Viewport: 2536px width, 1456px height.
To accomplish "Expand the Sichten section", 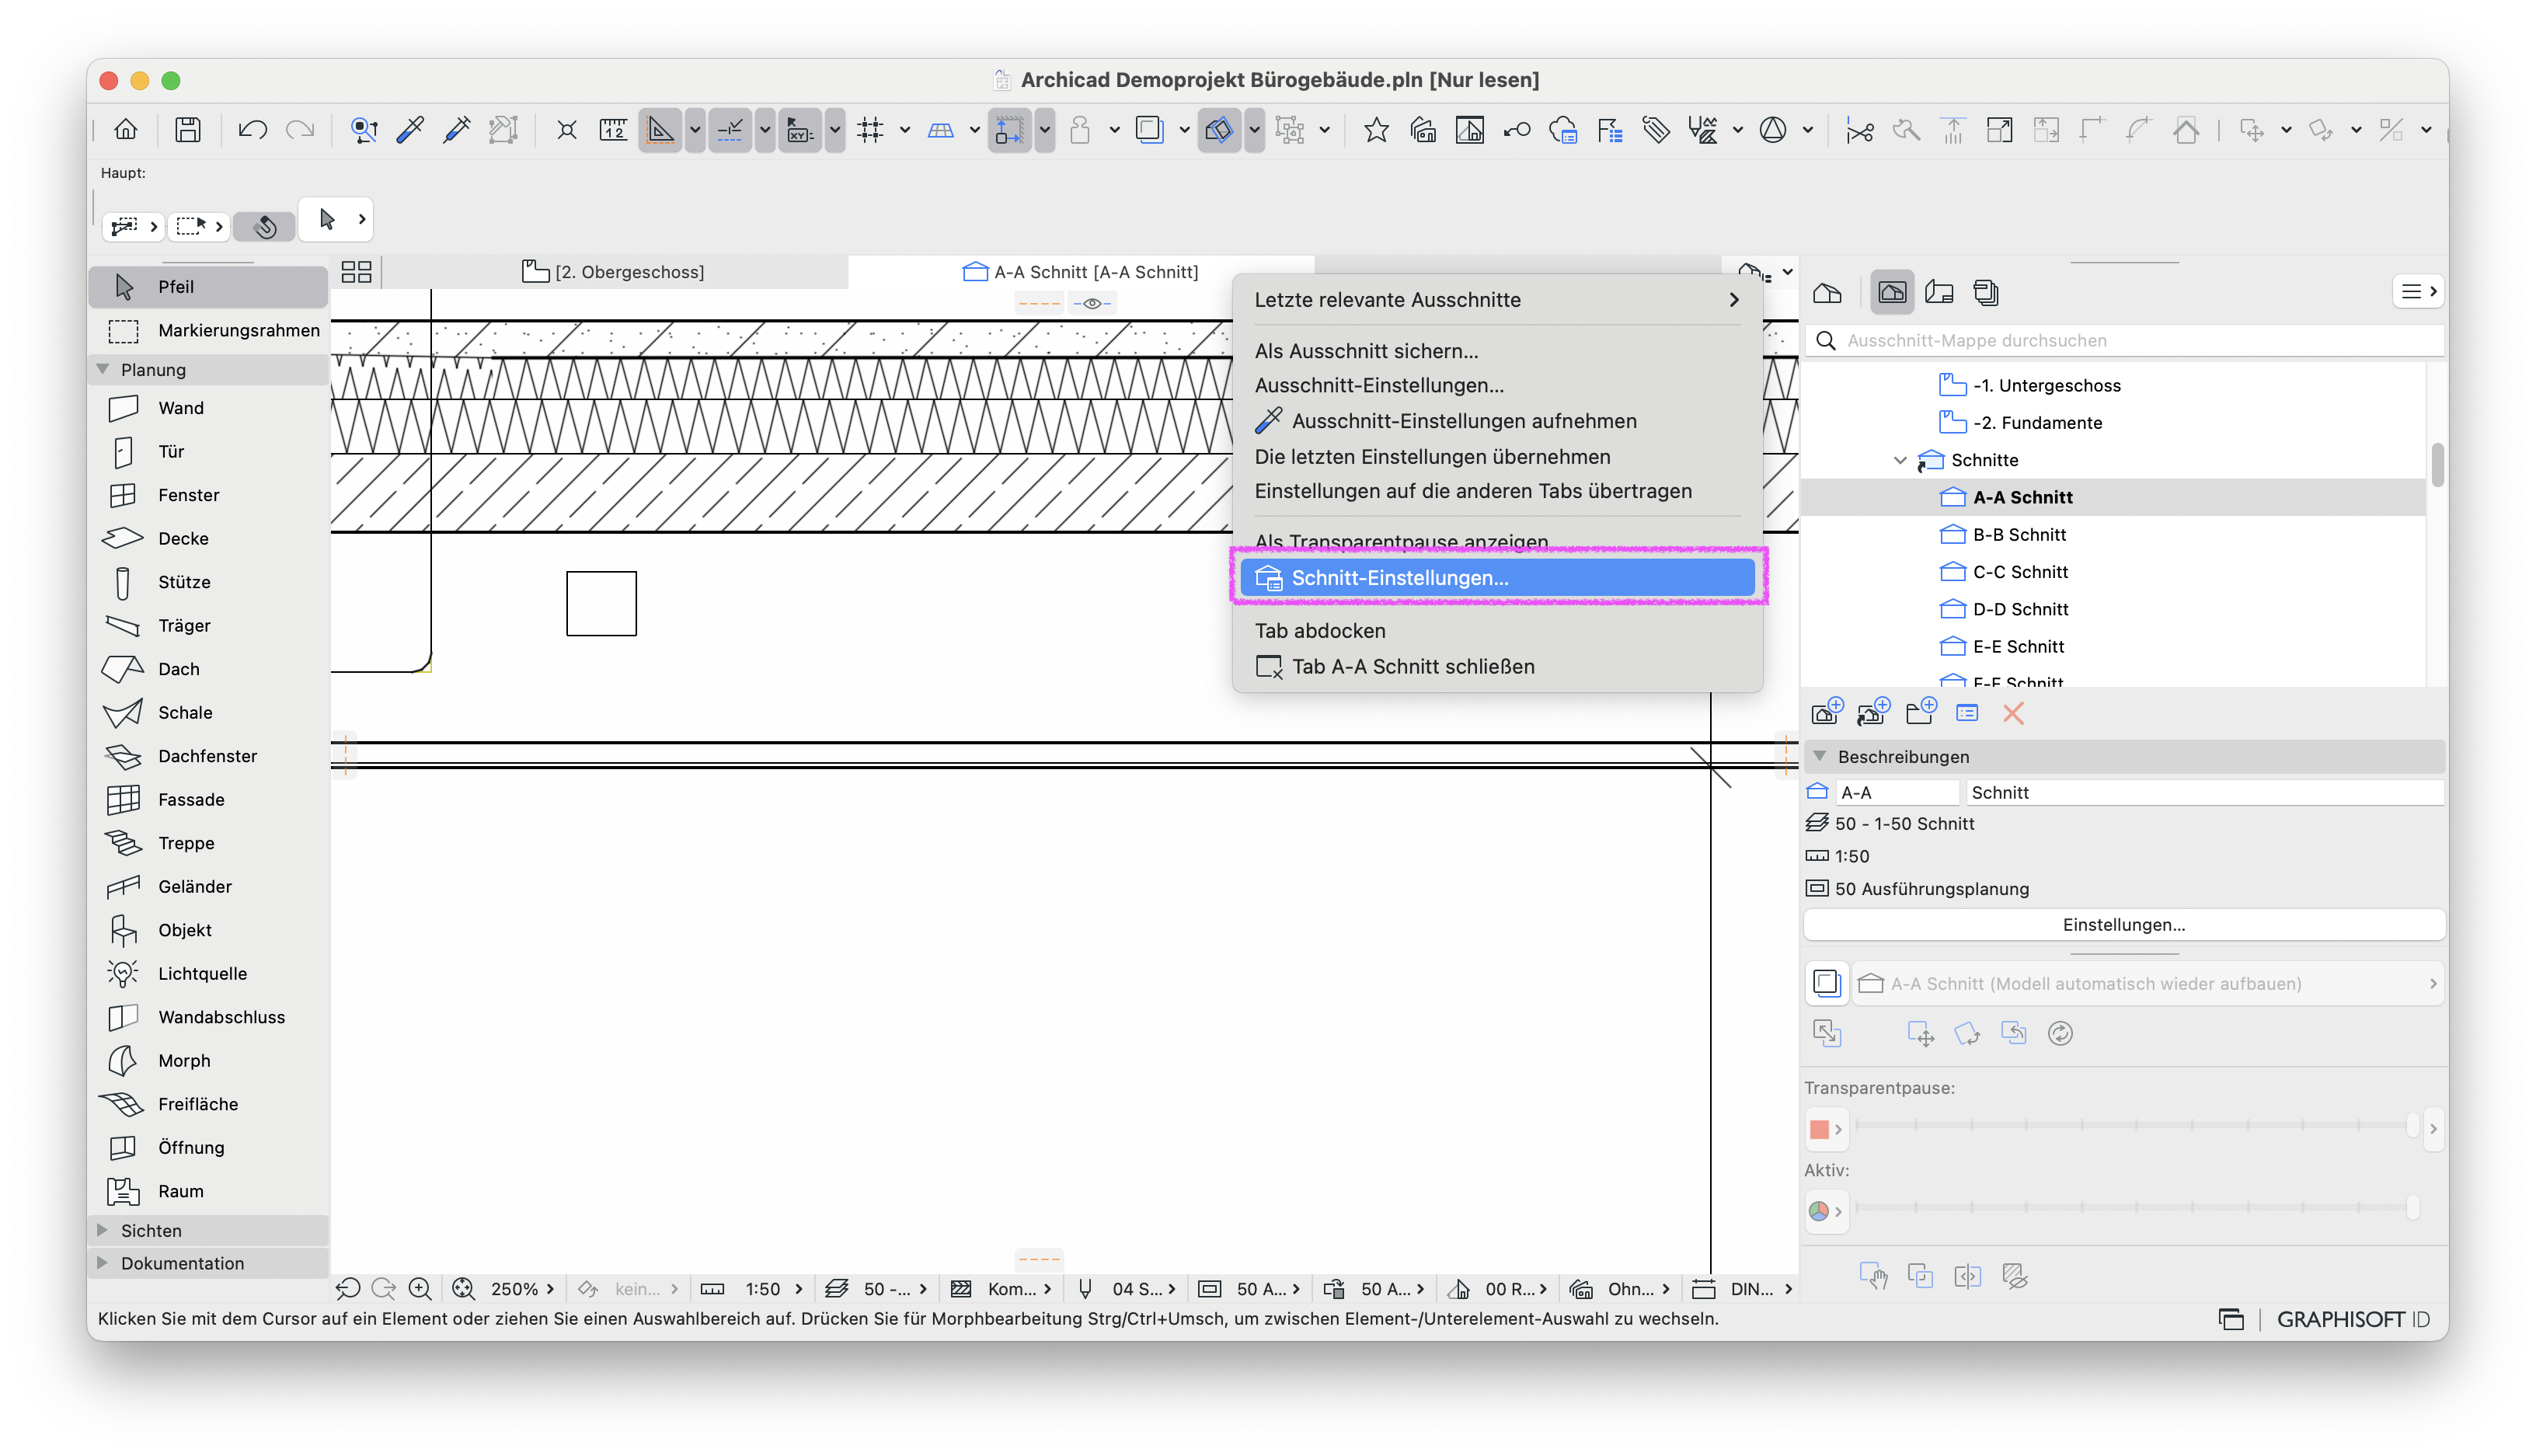I will 102,1230.
